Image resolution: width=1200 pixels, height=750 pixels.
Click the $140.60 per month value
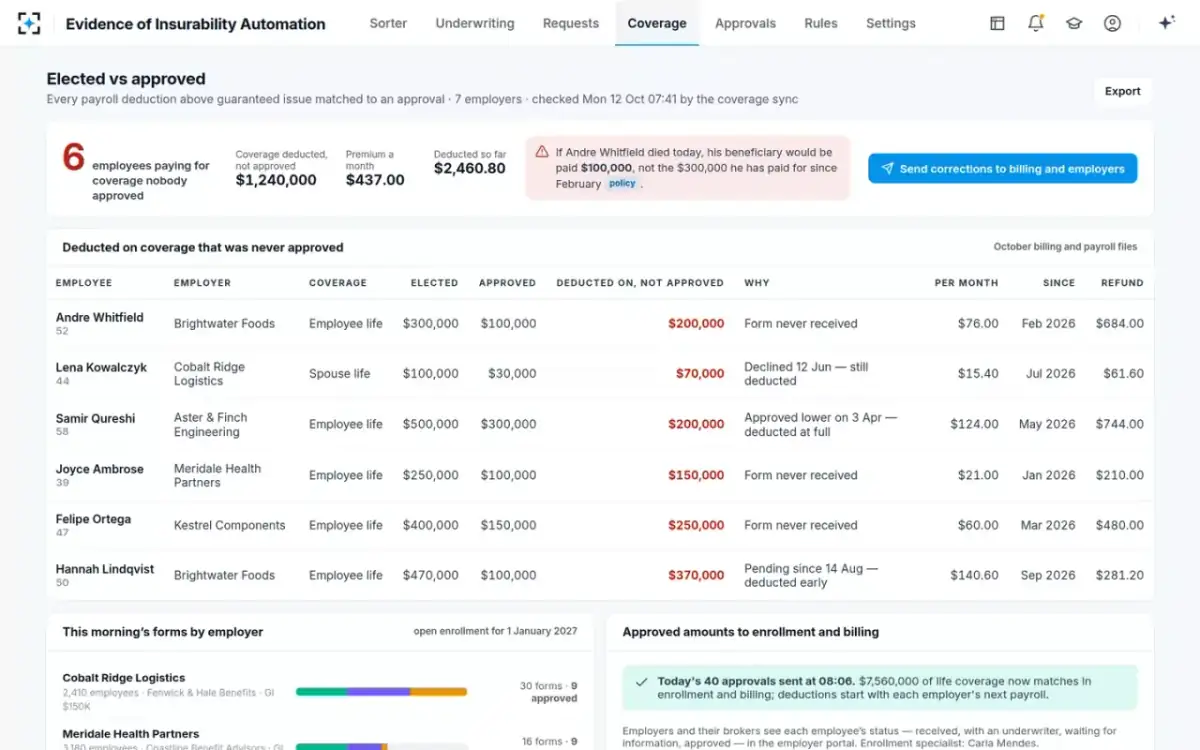click(x=974, y=575)
